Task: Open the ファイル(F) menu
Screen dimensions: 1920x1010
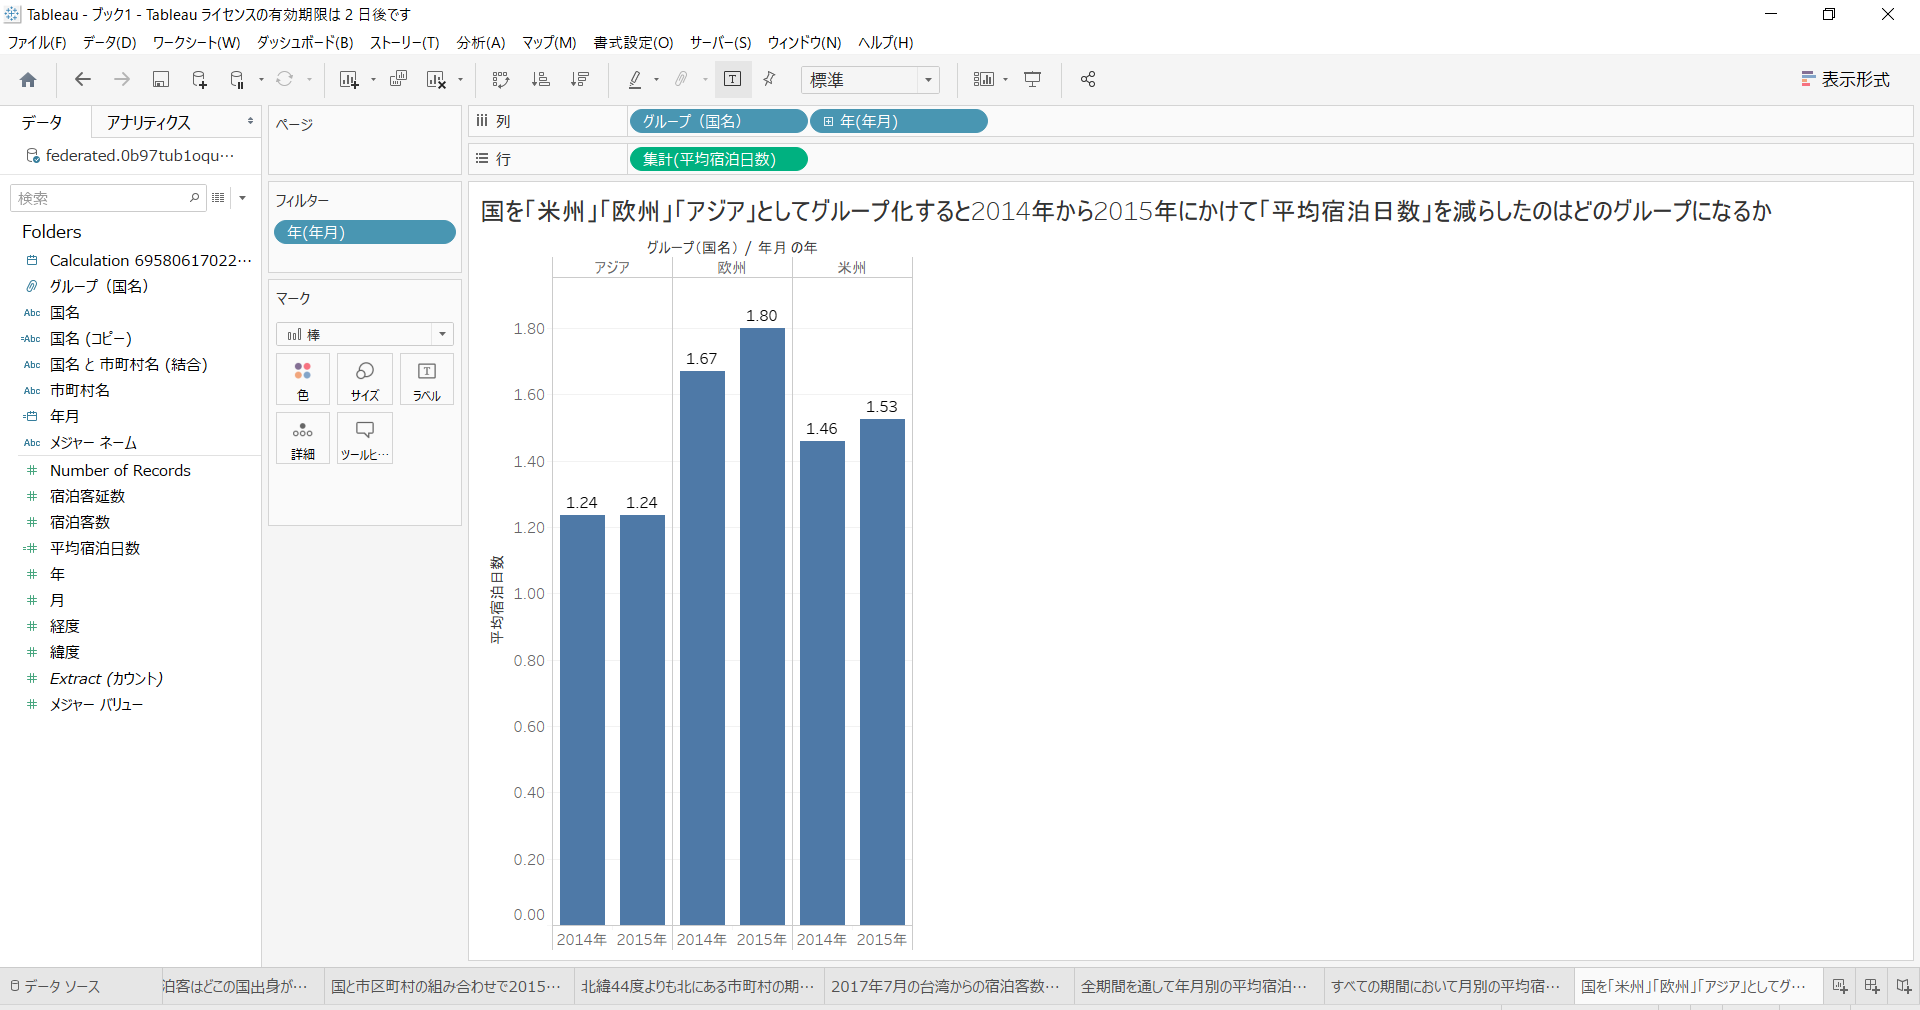Action: click(x=37, y=43)
